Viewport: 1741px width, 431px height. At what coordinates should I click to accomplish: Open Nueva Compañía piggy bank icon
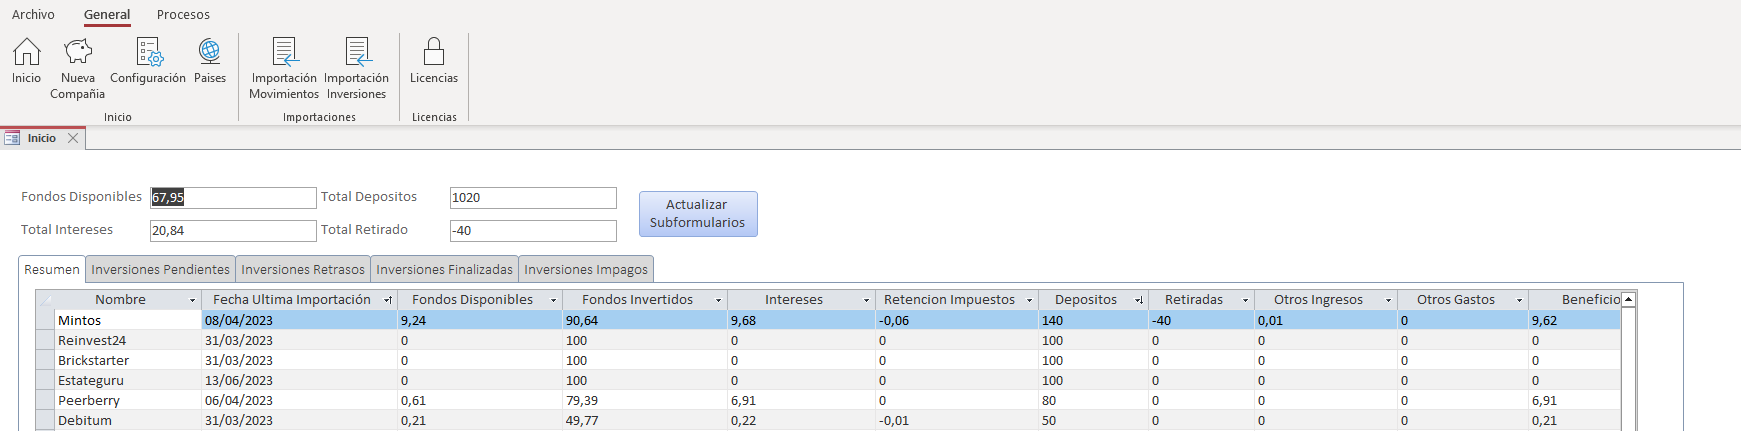click(78, 52)
